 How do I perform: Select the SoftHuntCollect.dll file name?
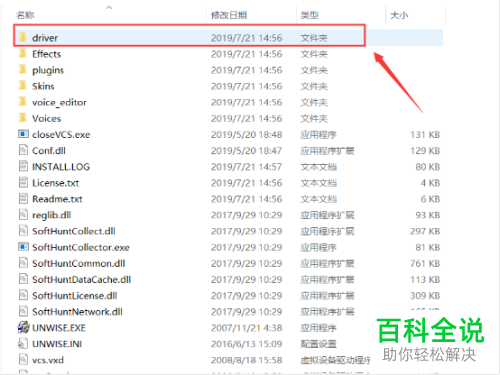coord(74,231)
